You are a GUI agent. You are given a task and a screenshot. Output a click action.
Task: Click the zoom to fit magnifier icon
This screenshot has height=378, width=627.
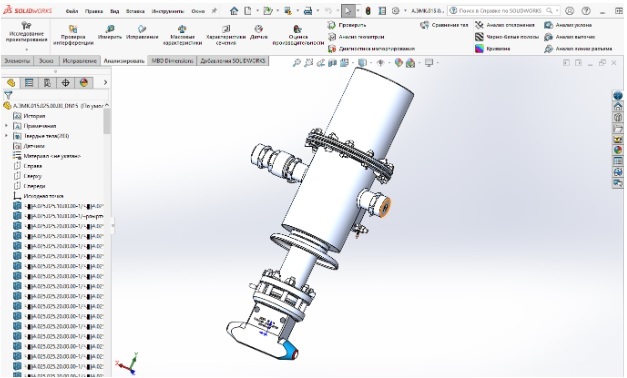(x=296, y=63)
